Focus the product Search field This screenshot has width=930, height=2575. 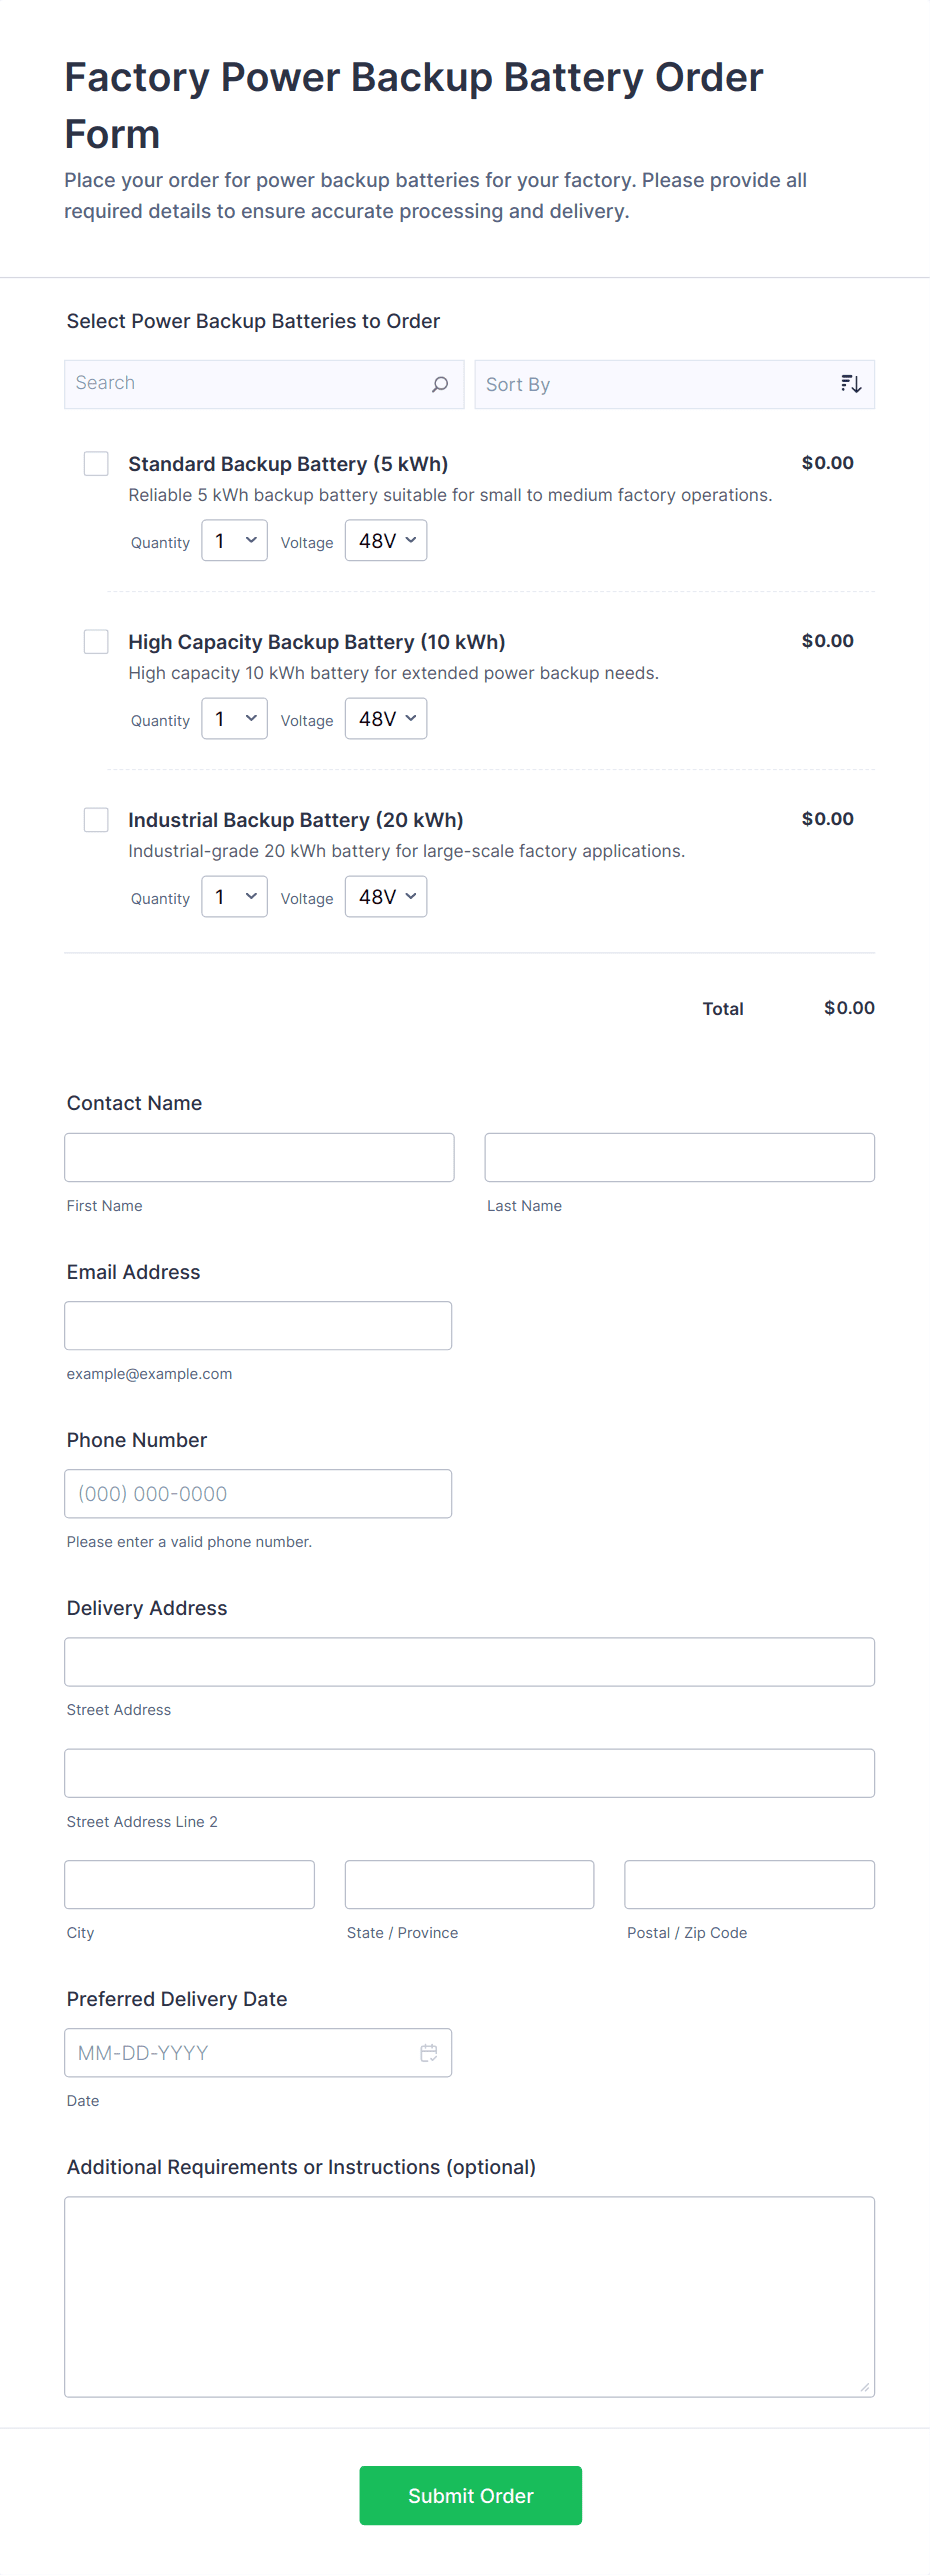[264, 384]
